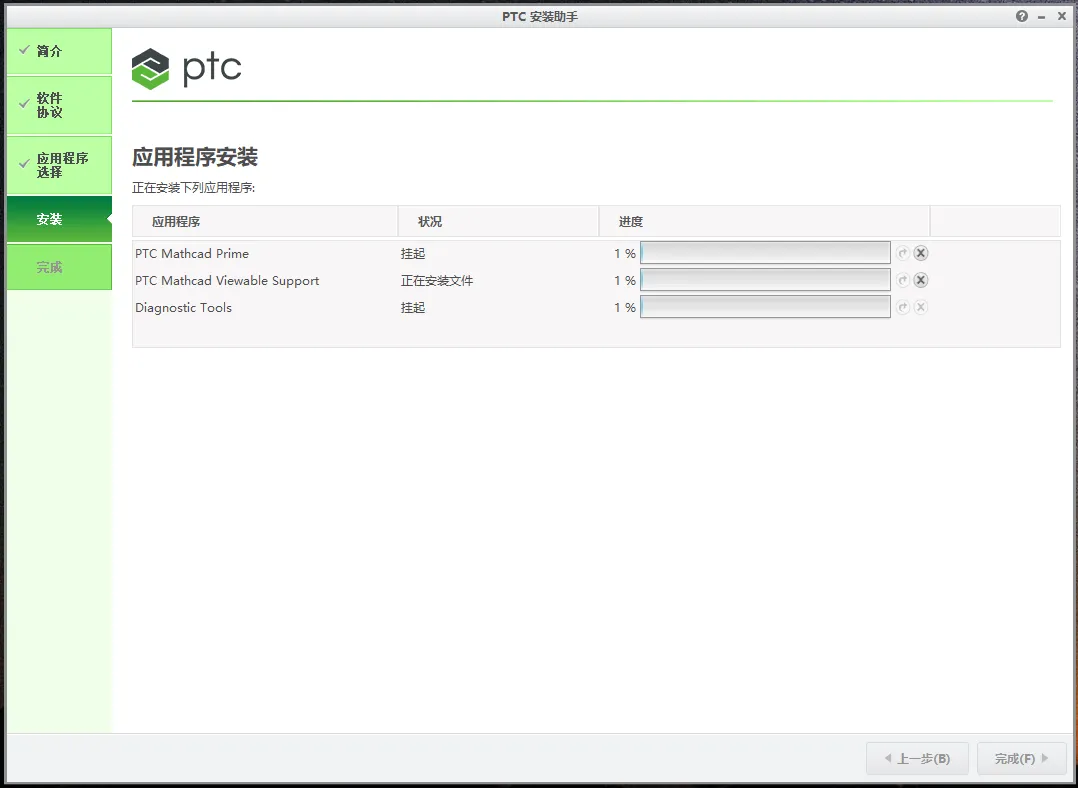
Task: Open the help question mark icon
Action: pyautogui.click(x=1022, y=16)
